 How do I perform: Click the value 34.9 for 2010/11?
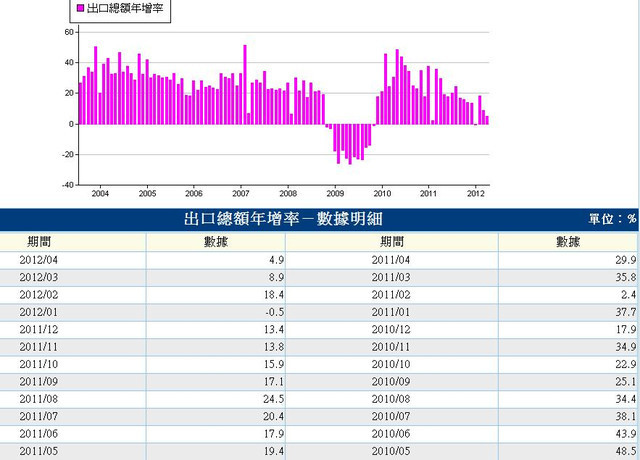626,347
